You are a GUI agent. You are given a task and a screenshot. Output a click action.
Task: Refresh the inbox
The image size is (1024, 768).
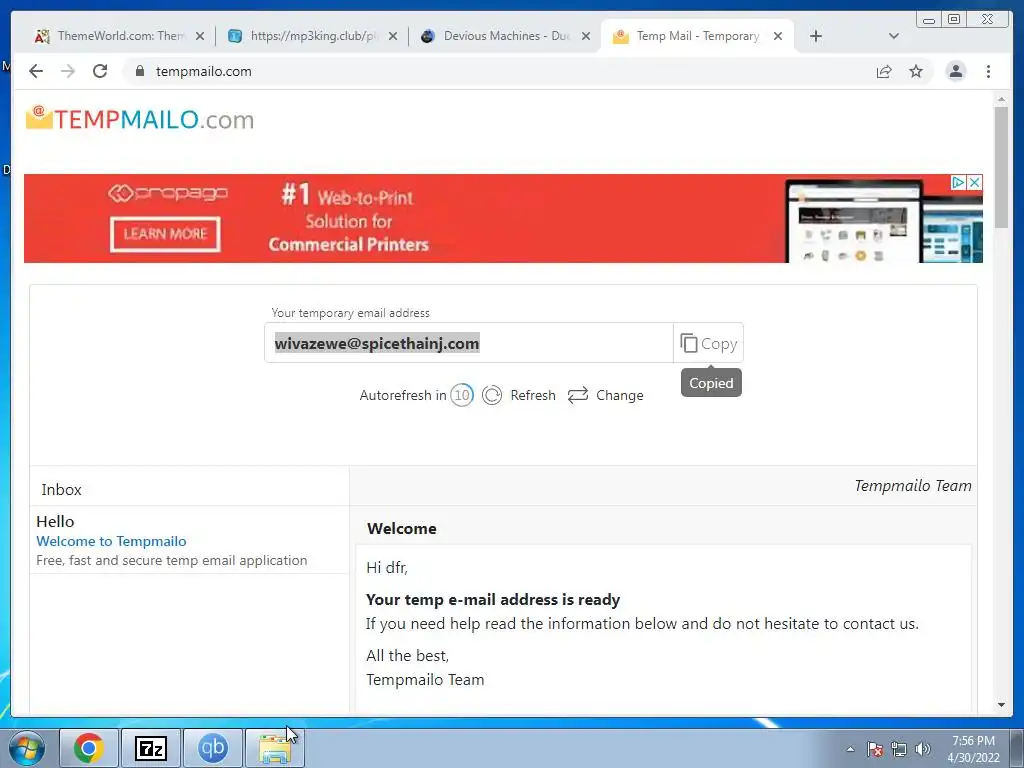pyautogui.click(x=519, y=395)
